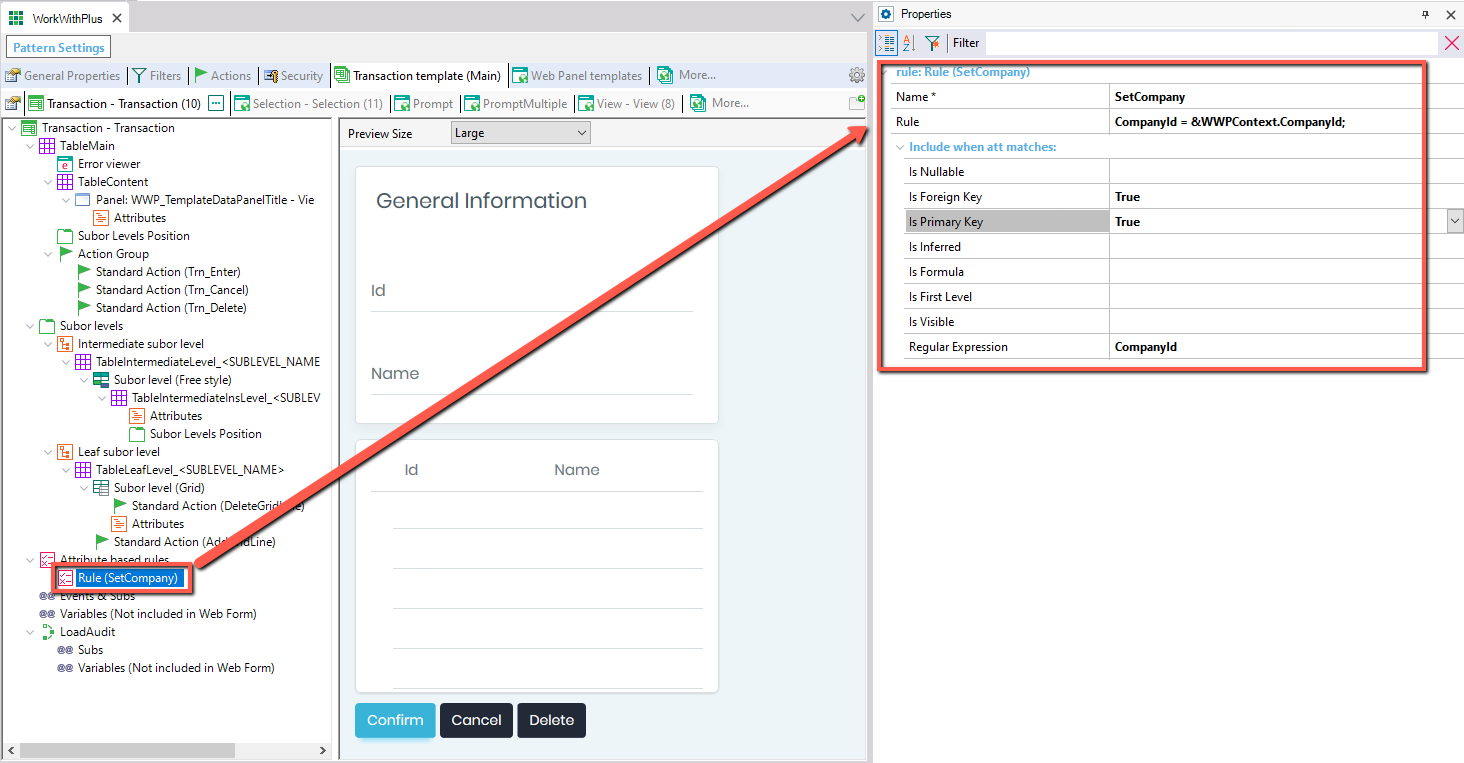Expand the Is Primary Key value dropdown

click(x=1455, y=221)
